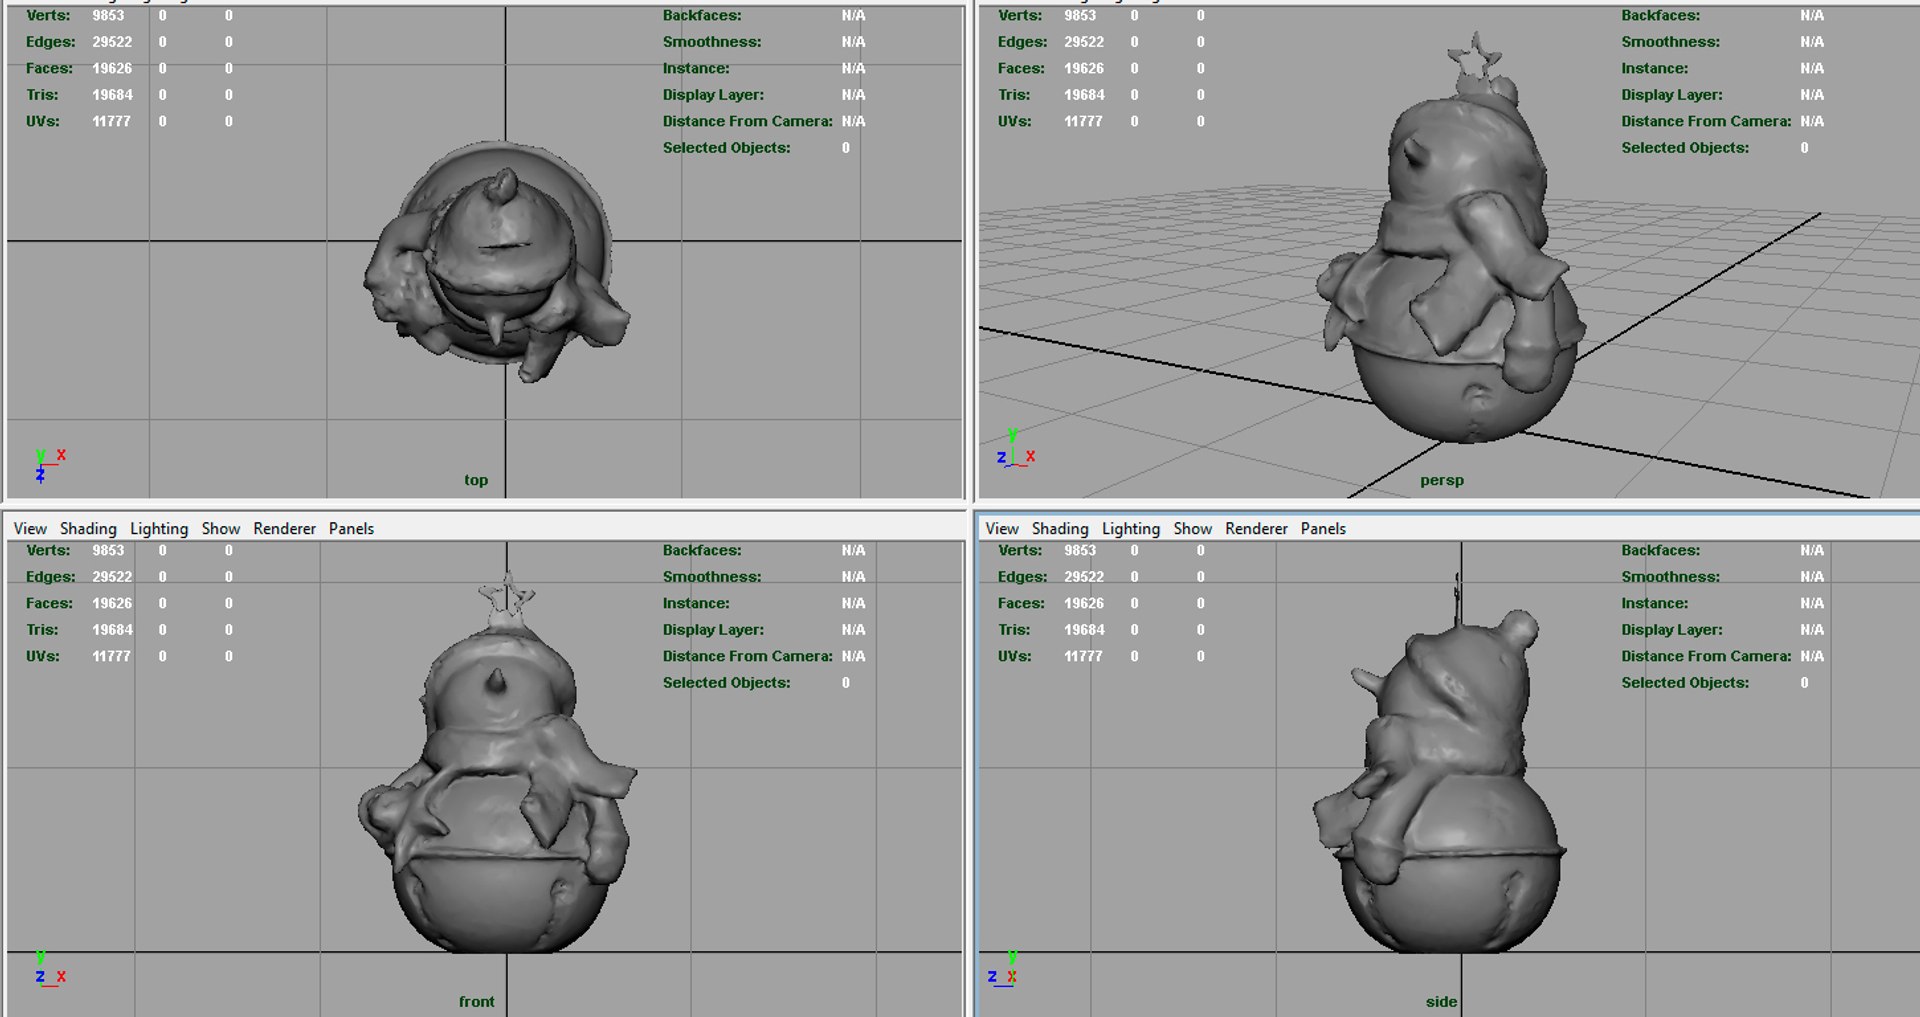Click 'Instance:' label in top view

(696, 68)
